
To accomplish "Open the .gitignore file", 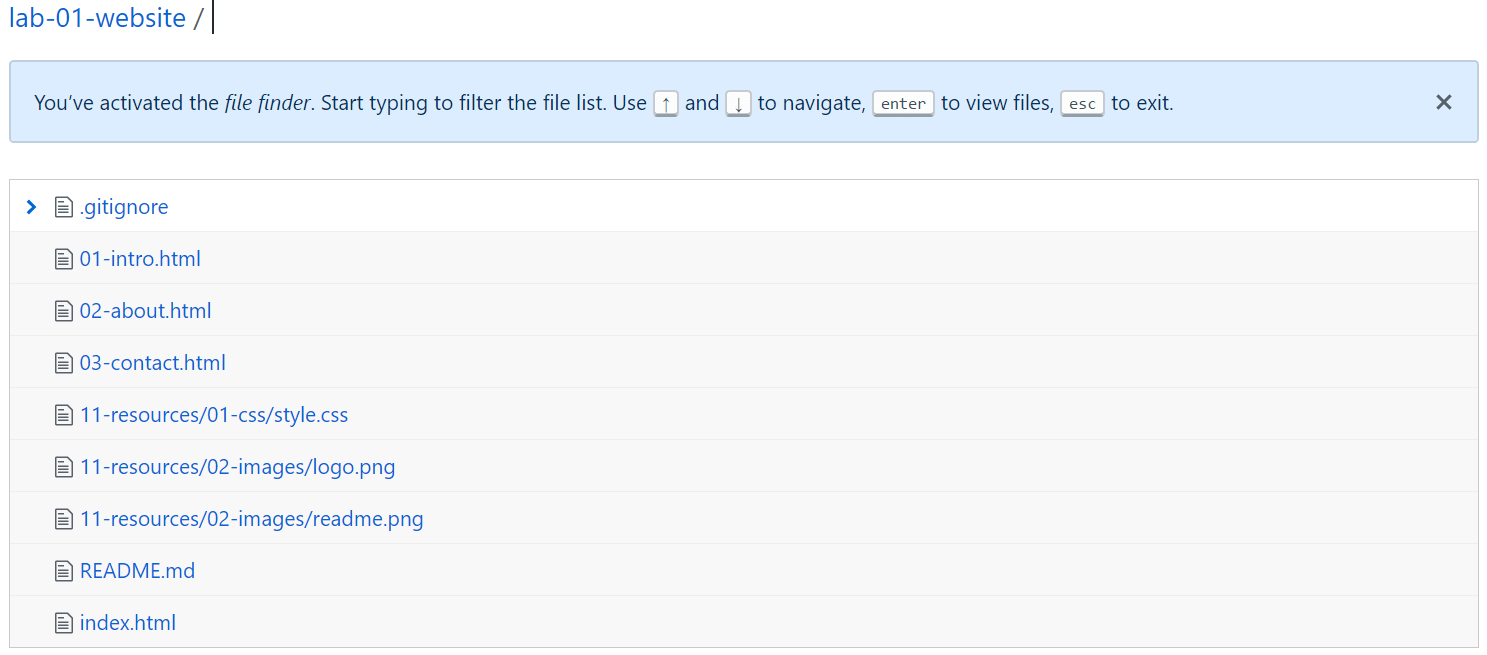I will point(124,207).
